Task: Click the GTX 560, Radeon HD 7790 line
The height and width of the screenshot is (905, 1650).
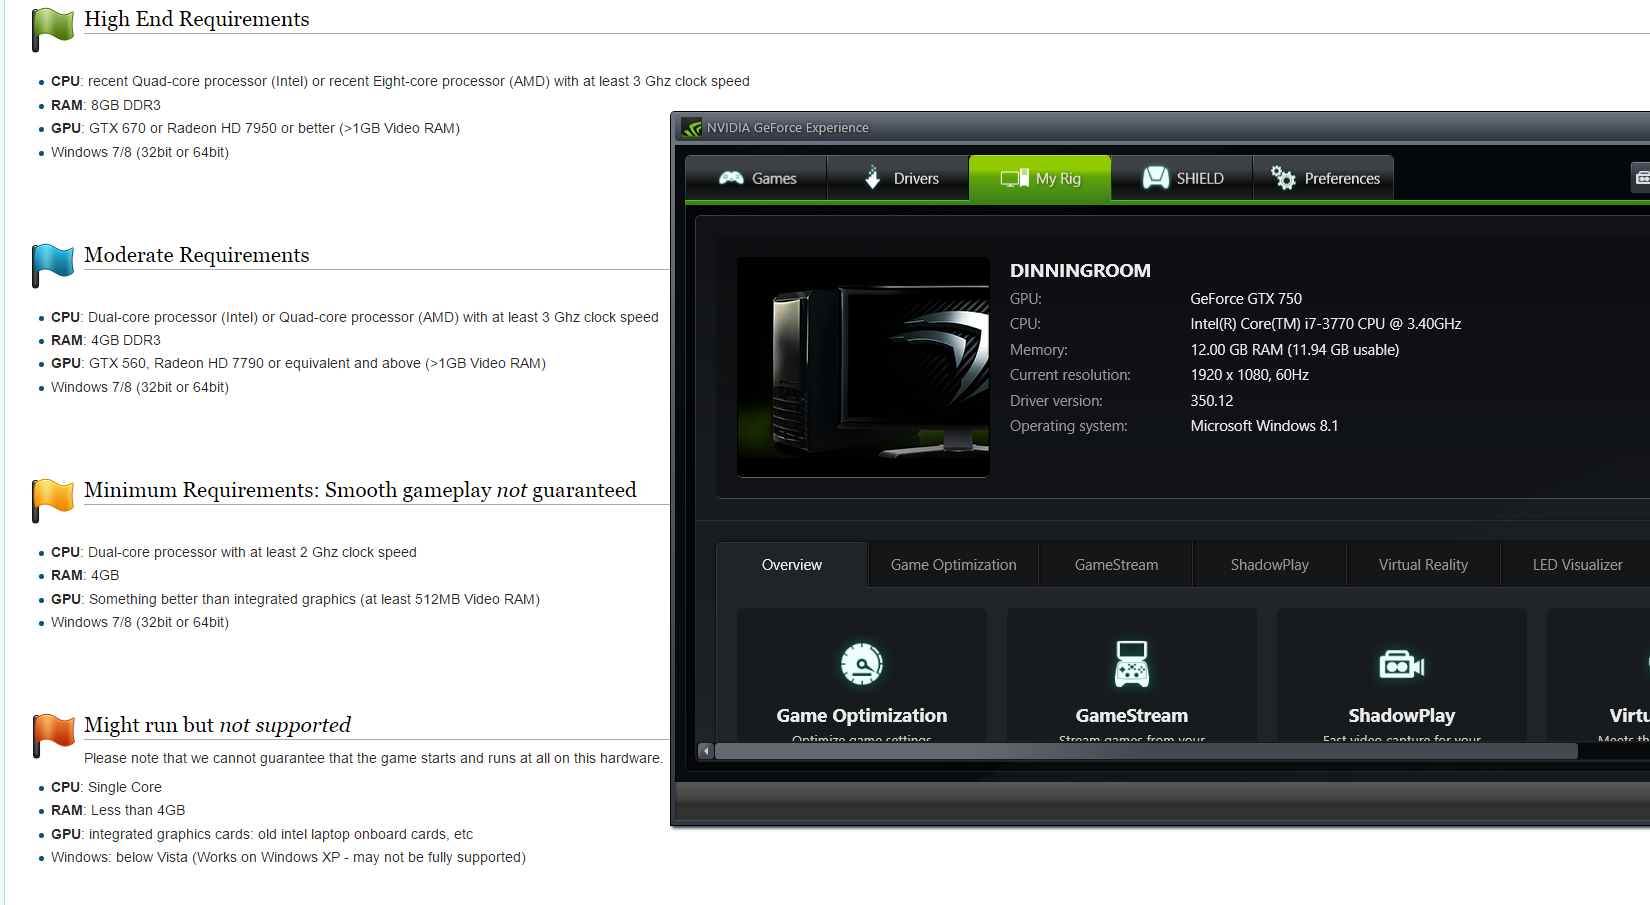Action: coord(299,363)
